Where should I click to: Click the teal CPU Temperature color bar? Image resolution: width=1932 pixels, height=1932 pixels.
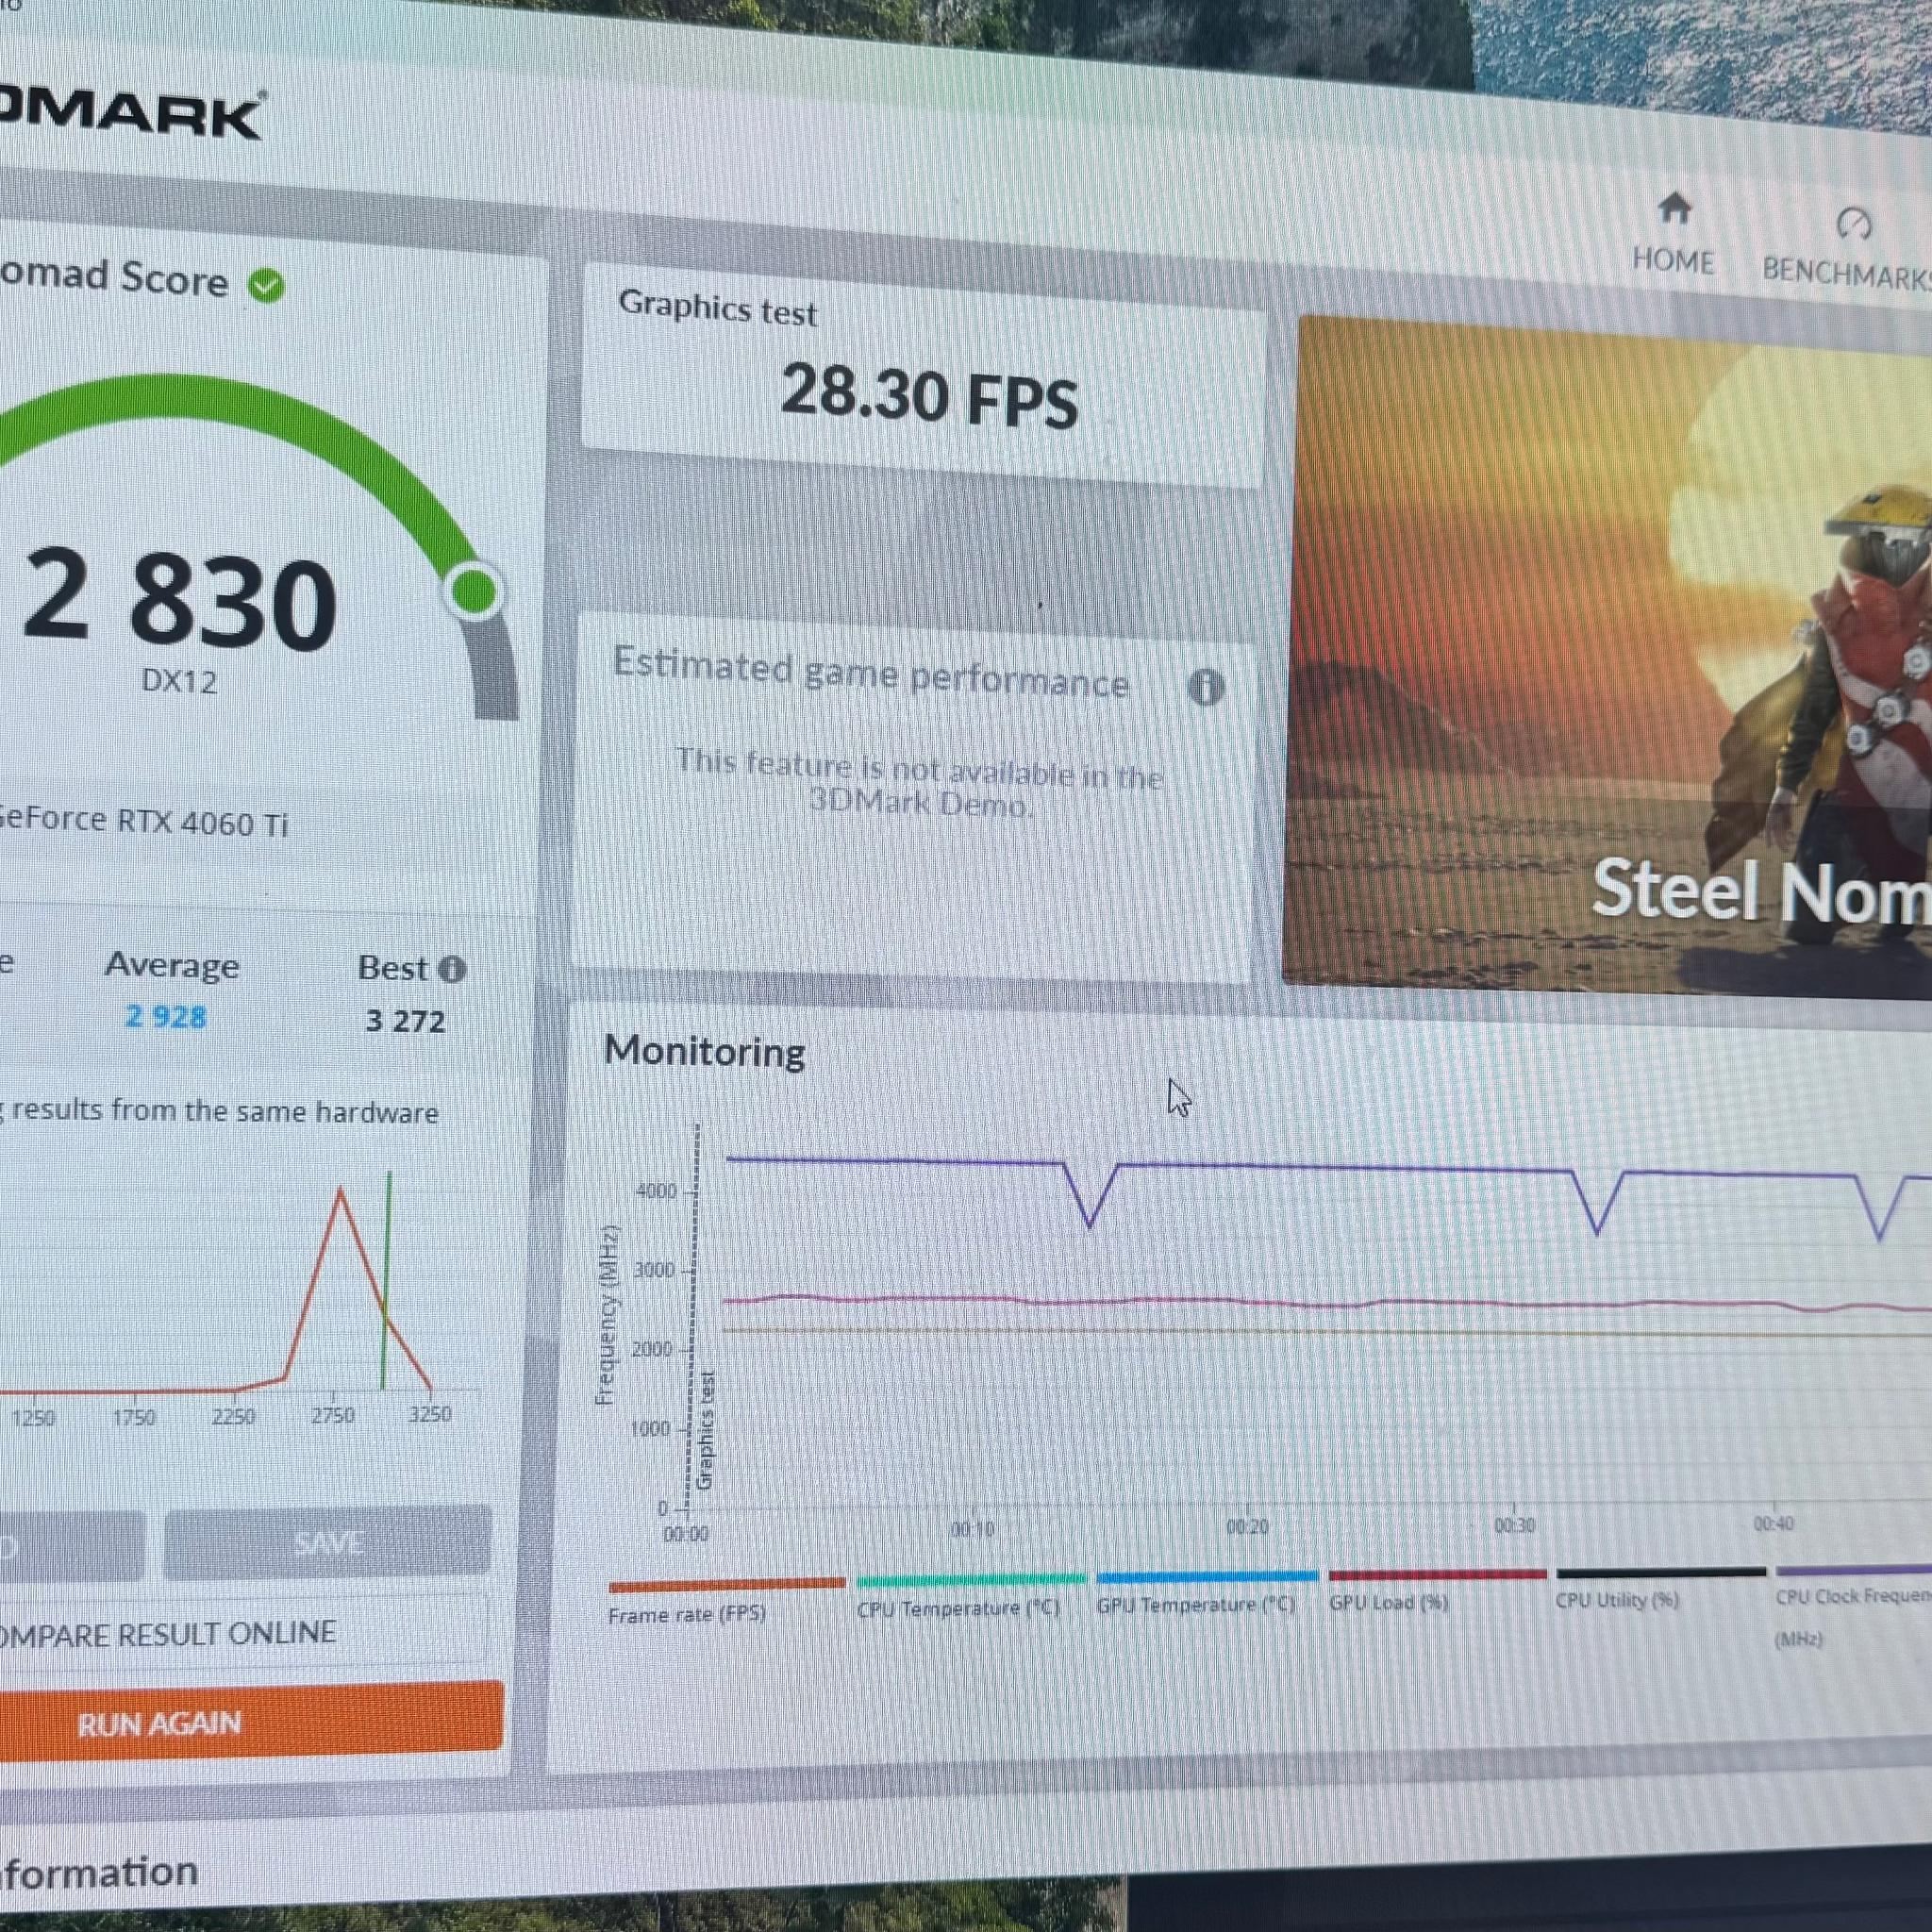click(970, 1580)
